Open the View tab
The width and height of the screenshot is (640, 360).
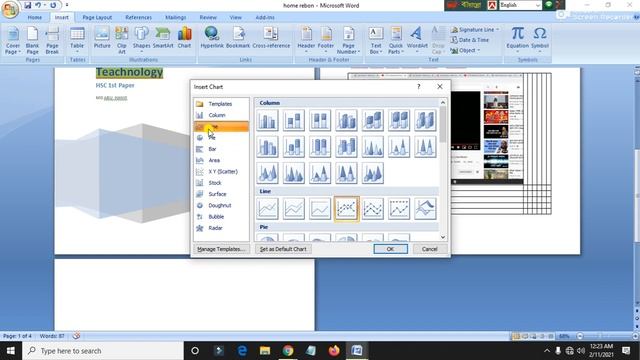click(x=236, y=18)
